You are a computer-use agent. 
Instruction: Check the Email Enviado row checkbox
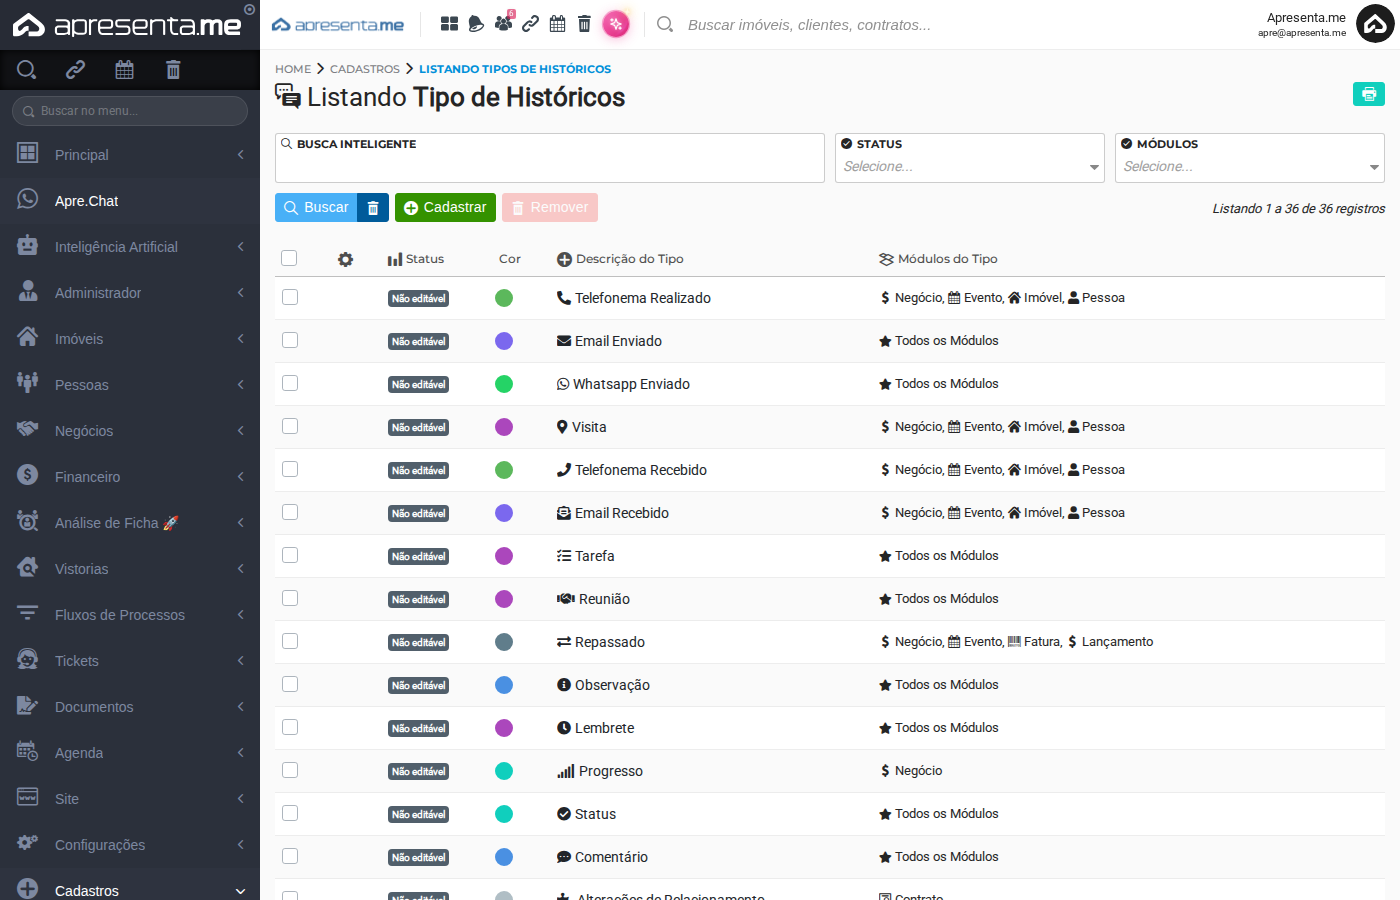pyautogui.click(x=290, y=340)
